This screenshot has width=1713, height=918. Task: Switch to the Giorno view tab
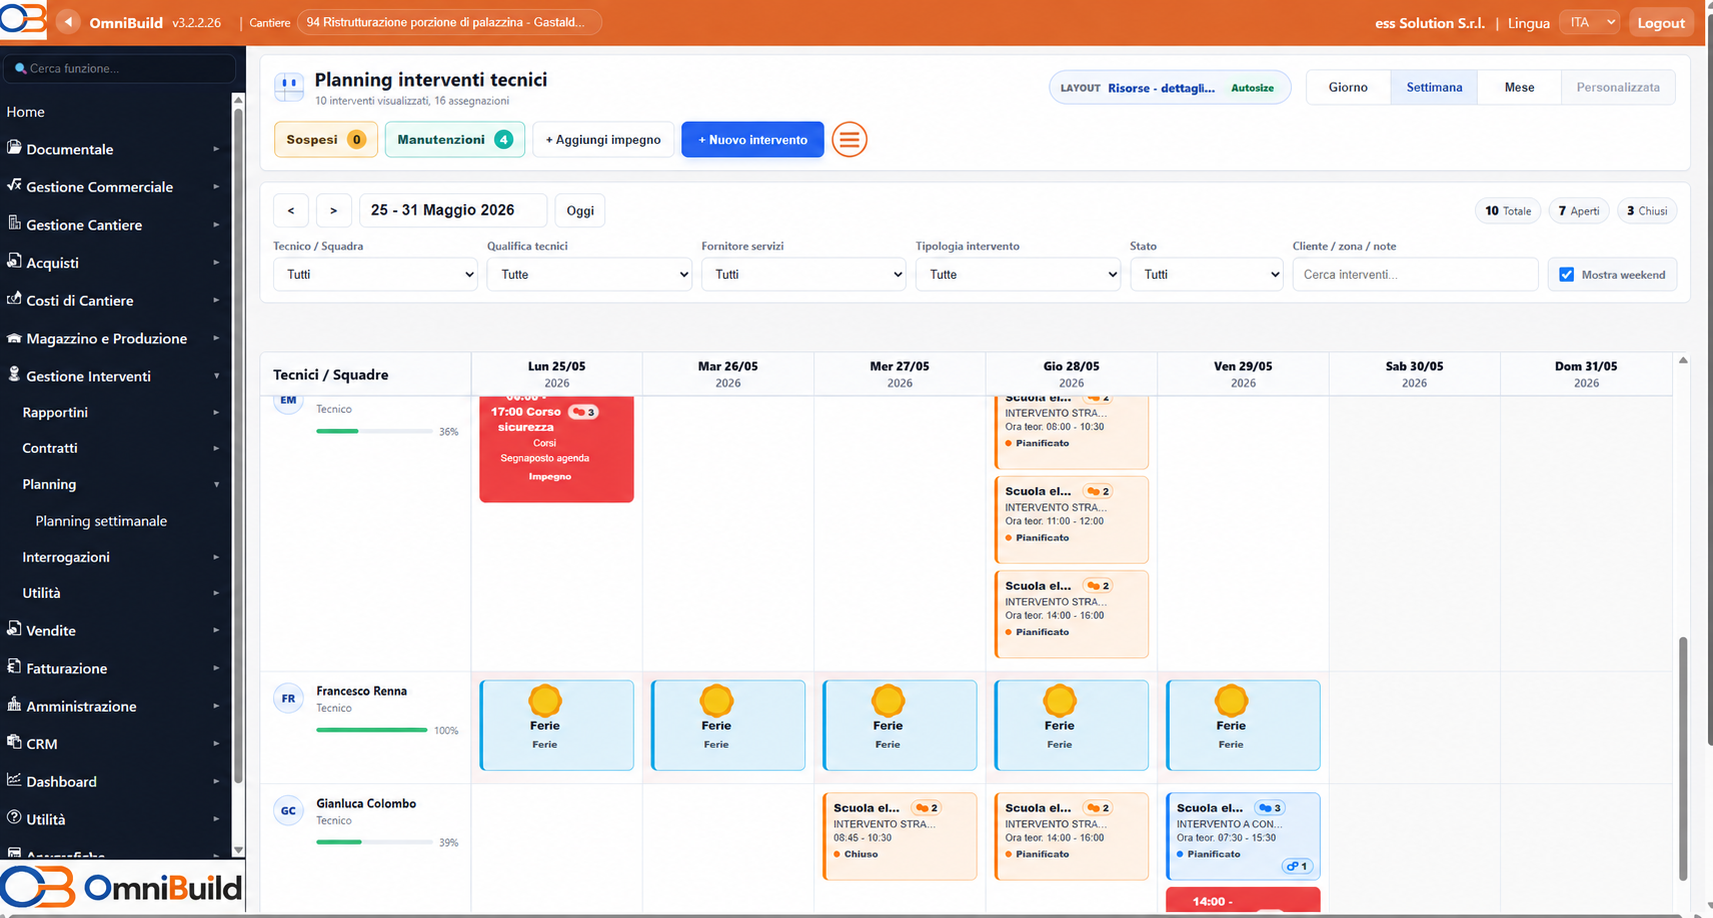[x=1348, y=87]
